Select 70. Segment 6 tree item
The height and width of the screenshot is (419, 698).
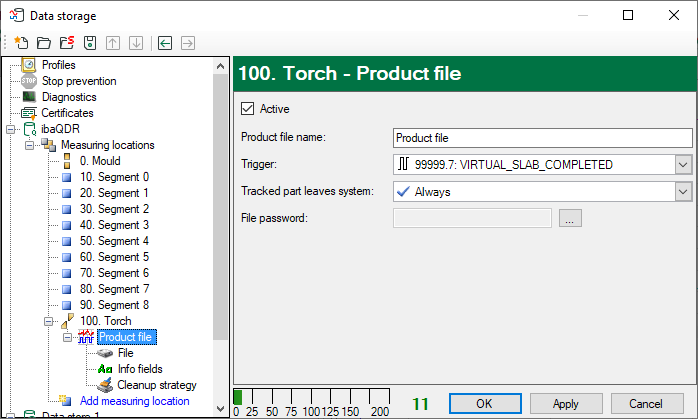tap(114, 273)
